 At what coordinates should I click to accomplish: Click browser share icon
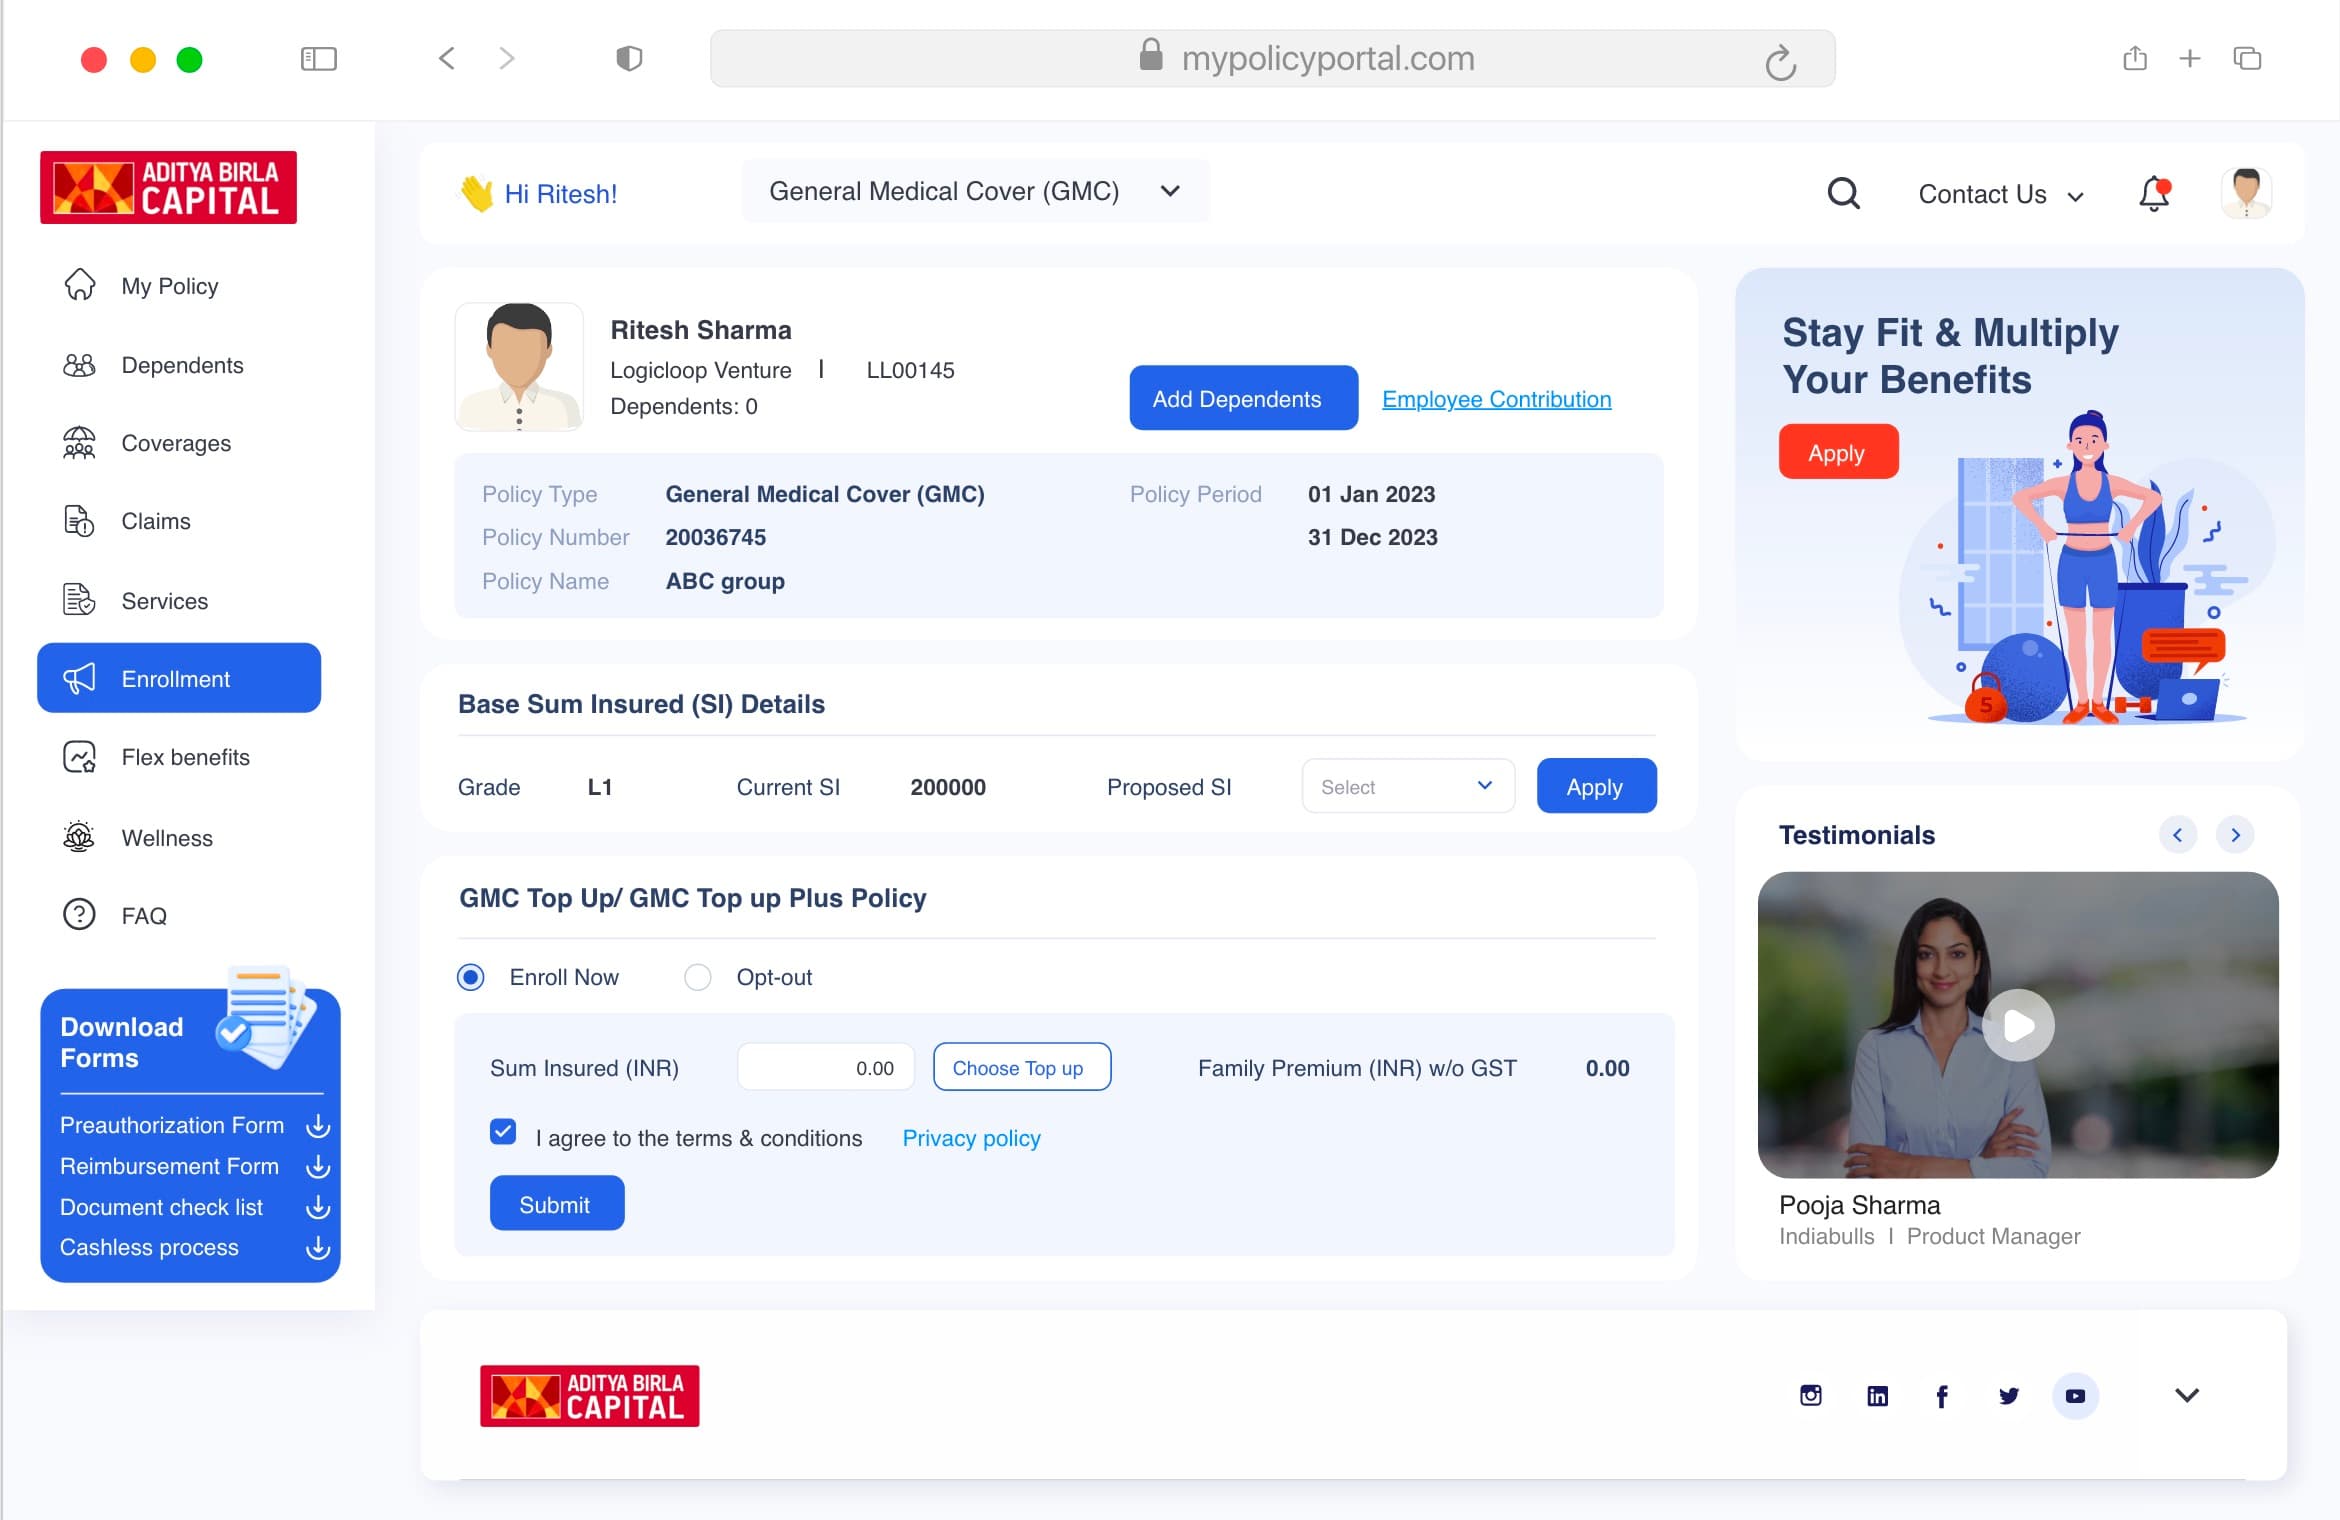2134,59
